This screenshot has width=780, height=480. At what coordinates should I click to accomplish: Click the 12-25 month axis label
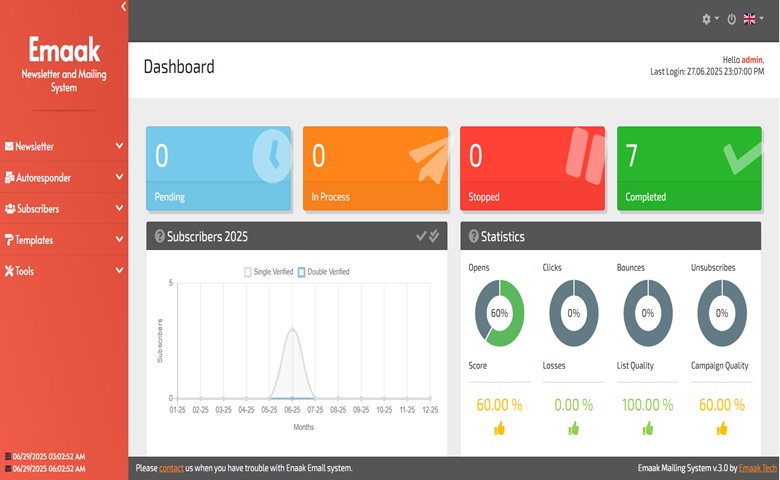pyautogui.click(x=430, y=410)
